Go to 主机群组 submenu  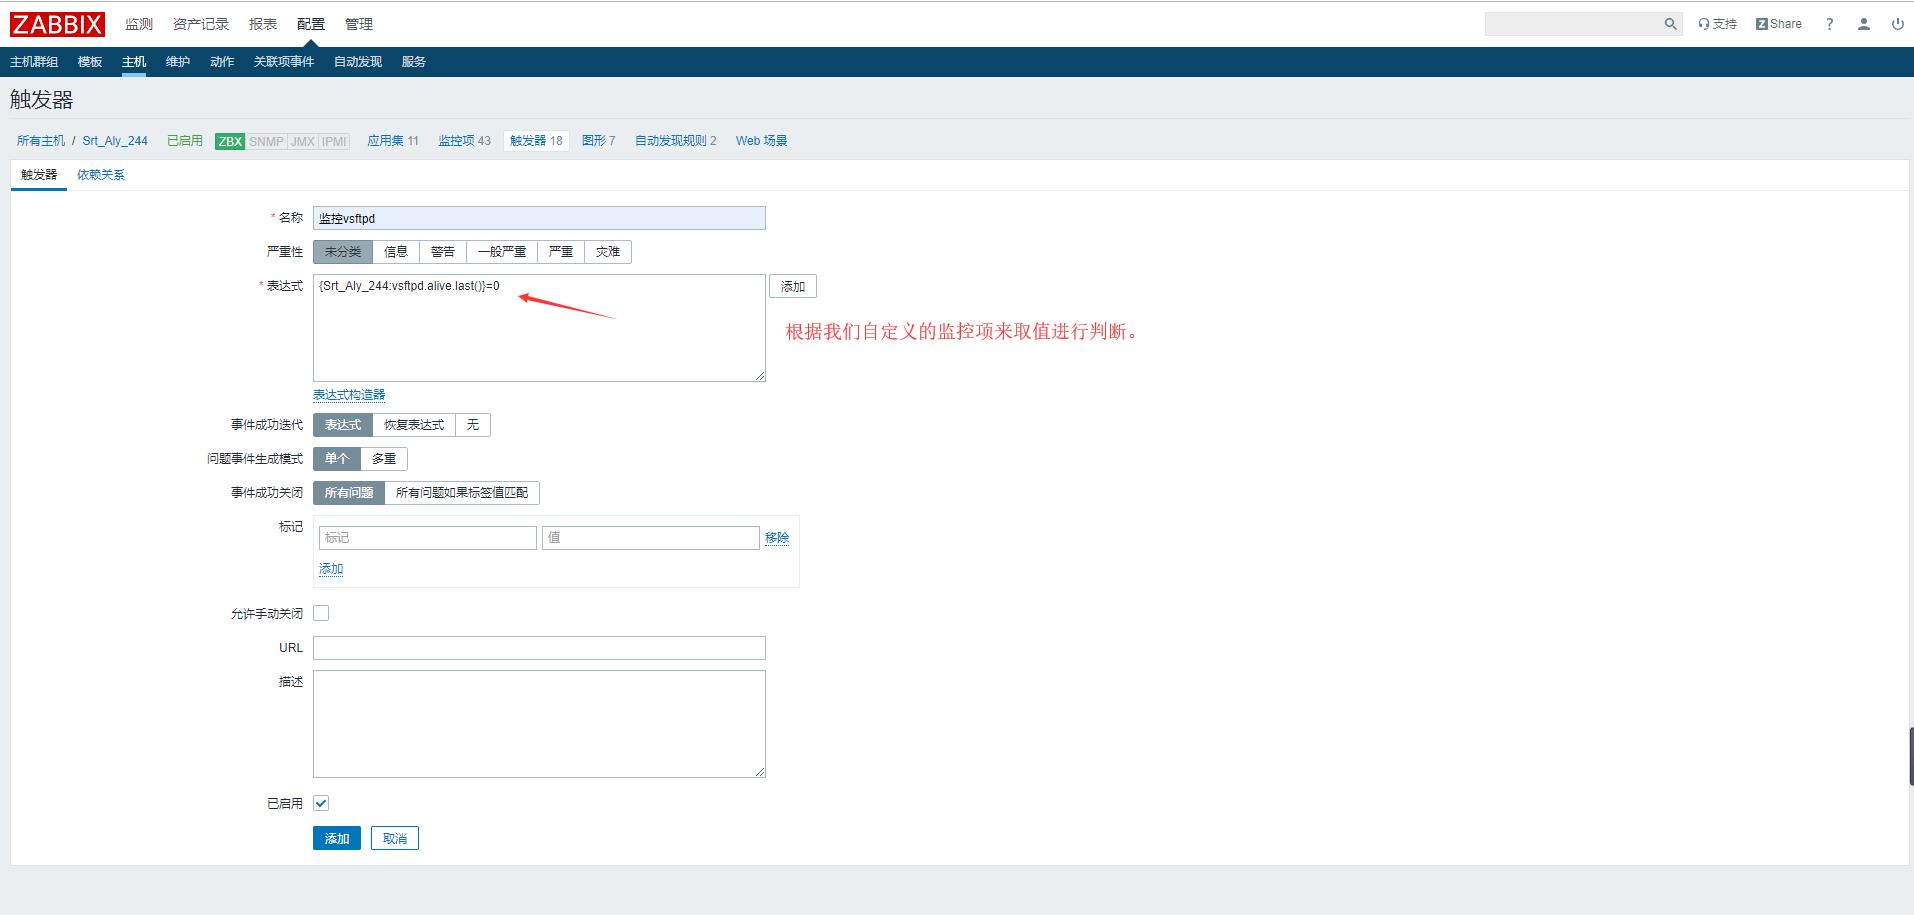tap(34, 62)
